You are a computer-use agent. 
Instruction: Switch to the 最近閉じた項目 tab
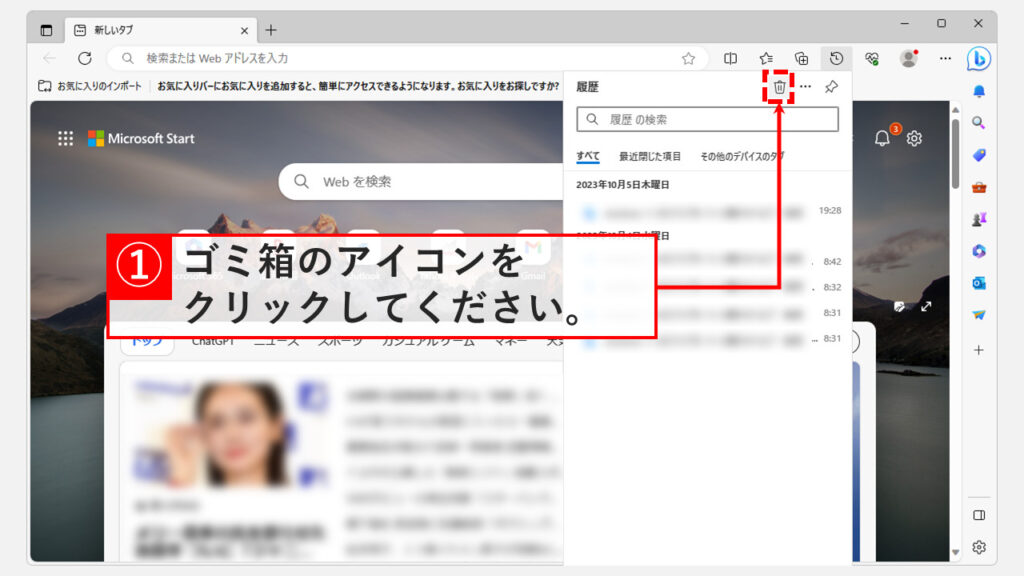(650, 156)
